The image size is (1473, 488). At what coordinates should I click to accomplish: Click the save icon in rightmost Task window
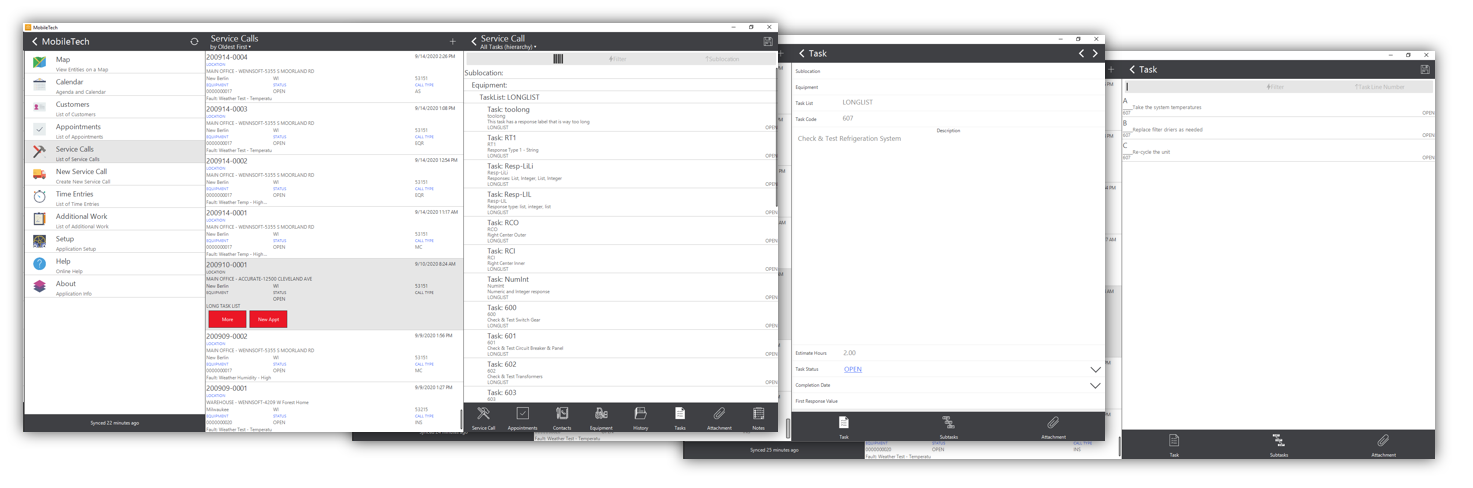point(1424,69)
